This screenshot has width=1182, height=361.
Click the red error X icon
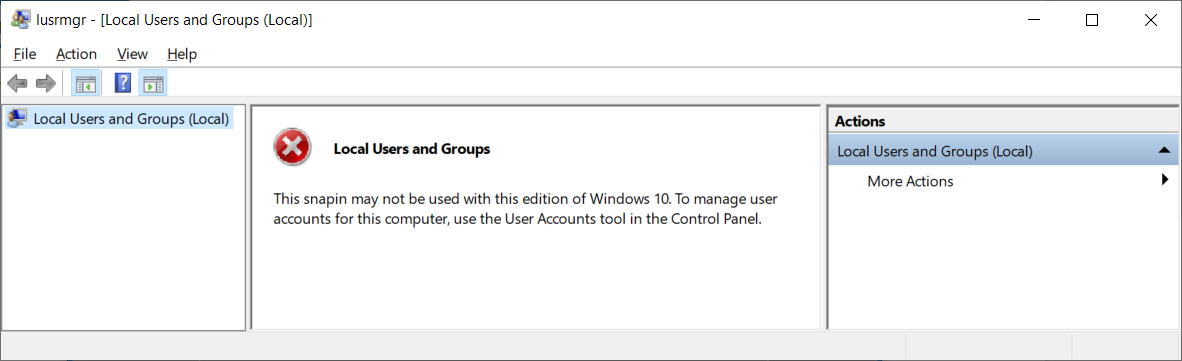point(292,146)
